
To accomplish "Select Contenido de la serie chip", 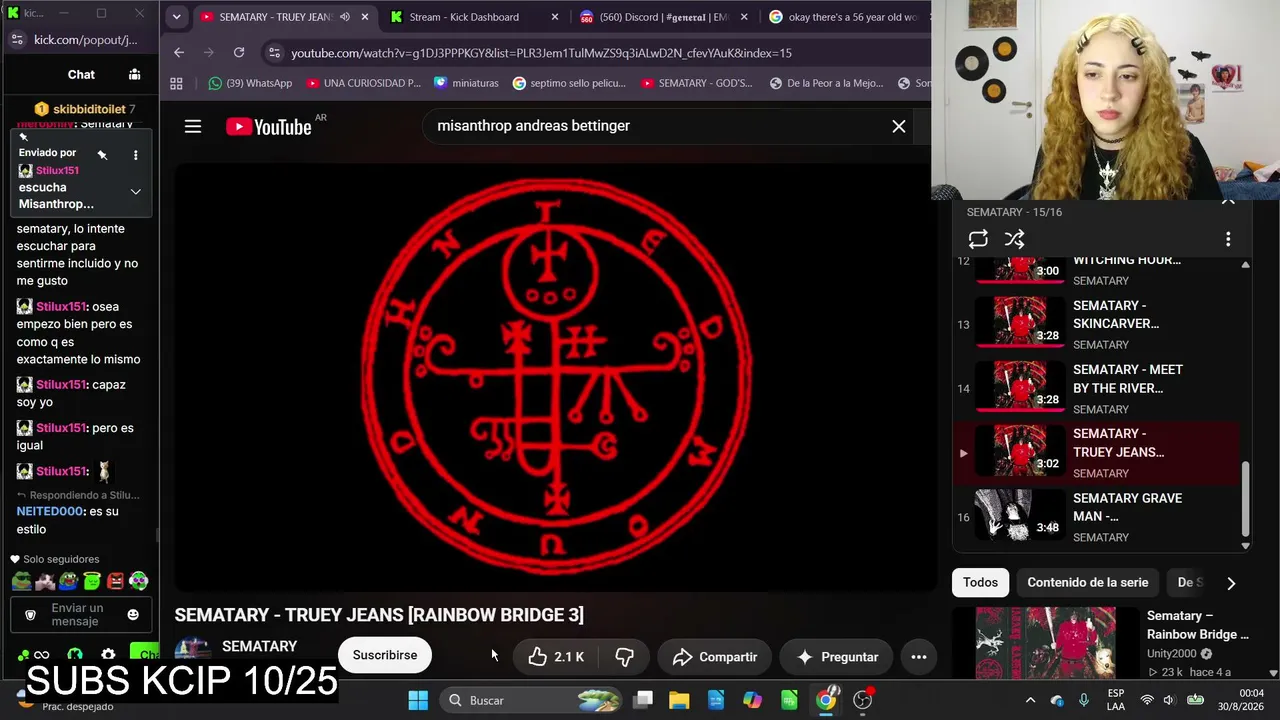I will click(x=1087, y=582).
